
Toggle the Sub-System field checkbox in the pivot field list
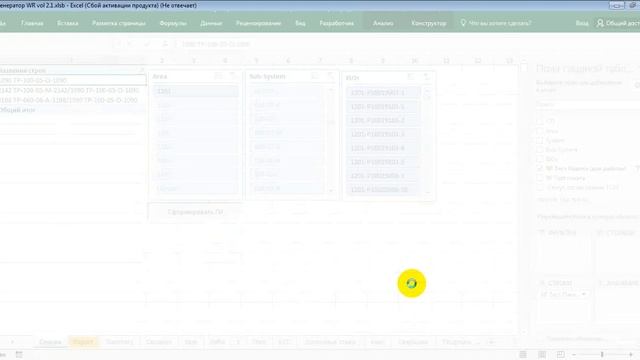coord(540,149)
